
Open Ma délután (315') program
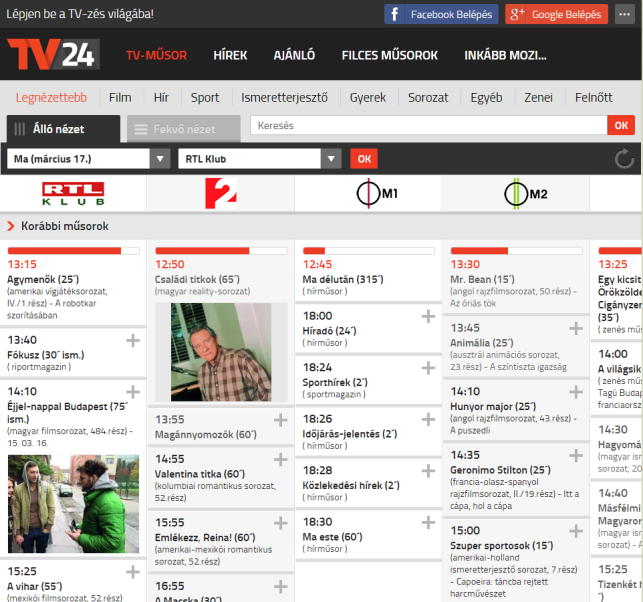point(343,280)
